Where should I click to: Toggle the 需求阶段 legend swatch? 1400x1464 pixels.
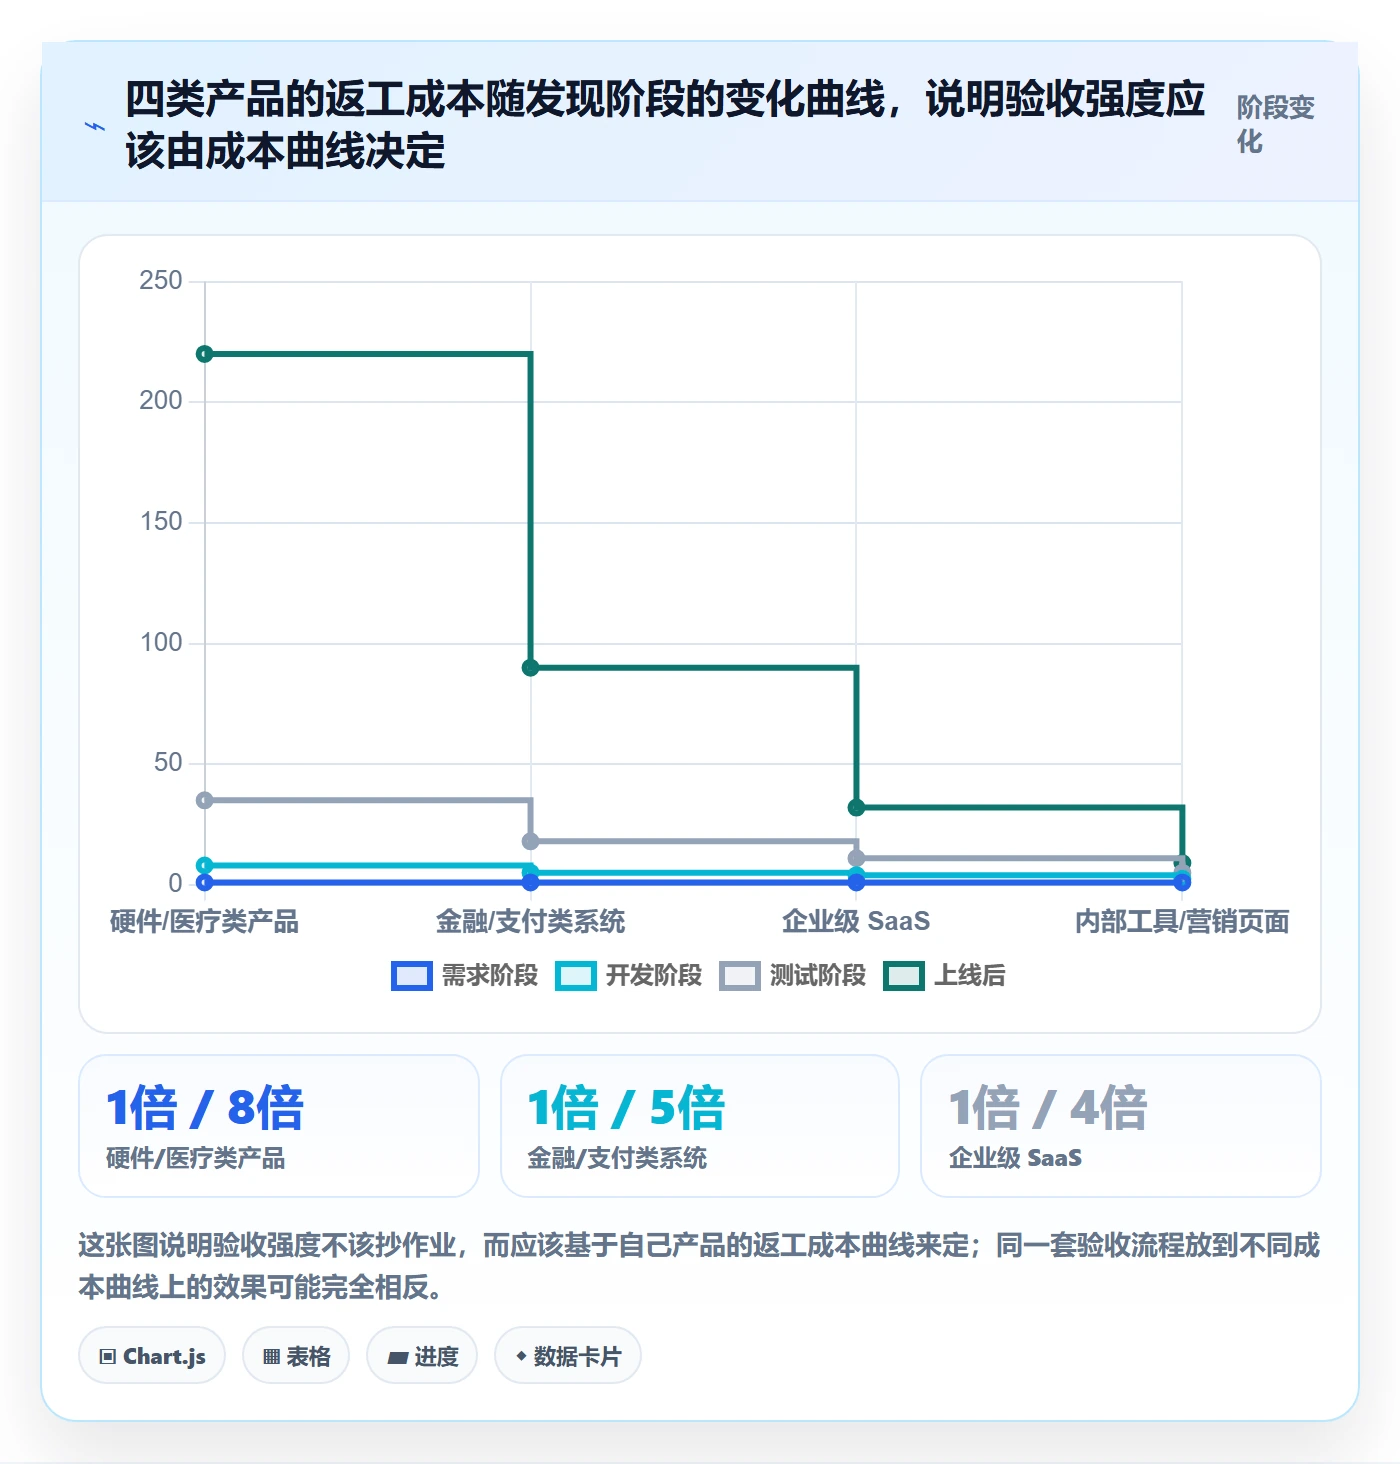pyautogui.click(x=412, y=976)
